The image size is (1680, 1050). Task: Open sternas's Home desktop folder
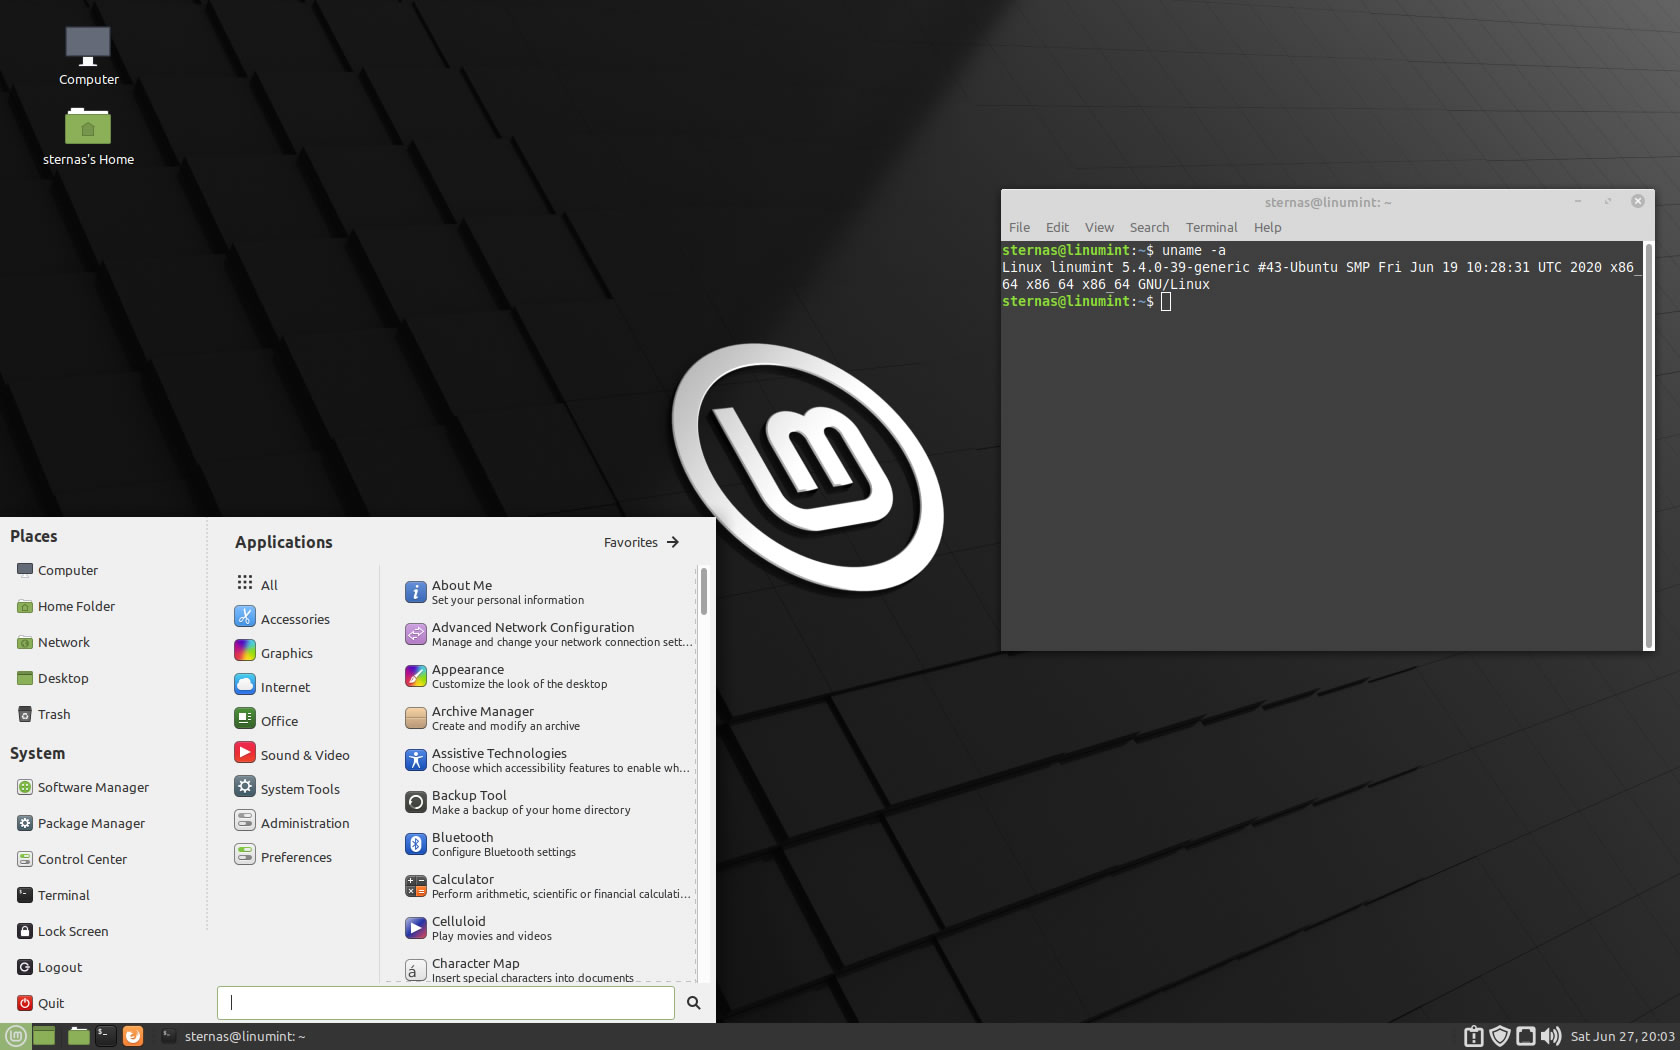pyautogui.click(x=88, y=136)
